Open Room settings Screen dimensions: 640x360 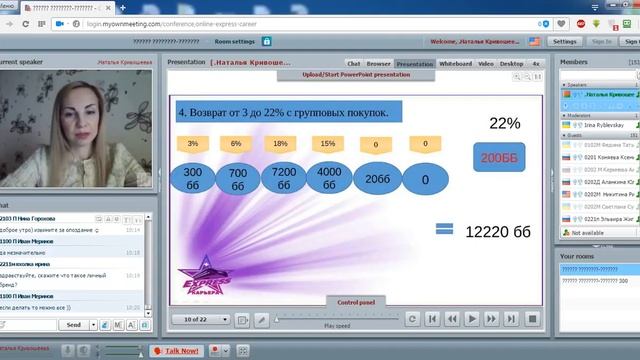(x=234, y=42)
